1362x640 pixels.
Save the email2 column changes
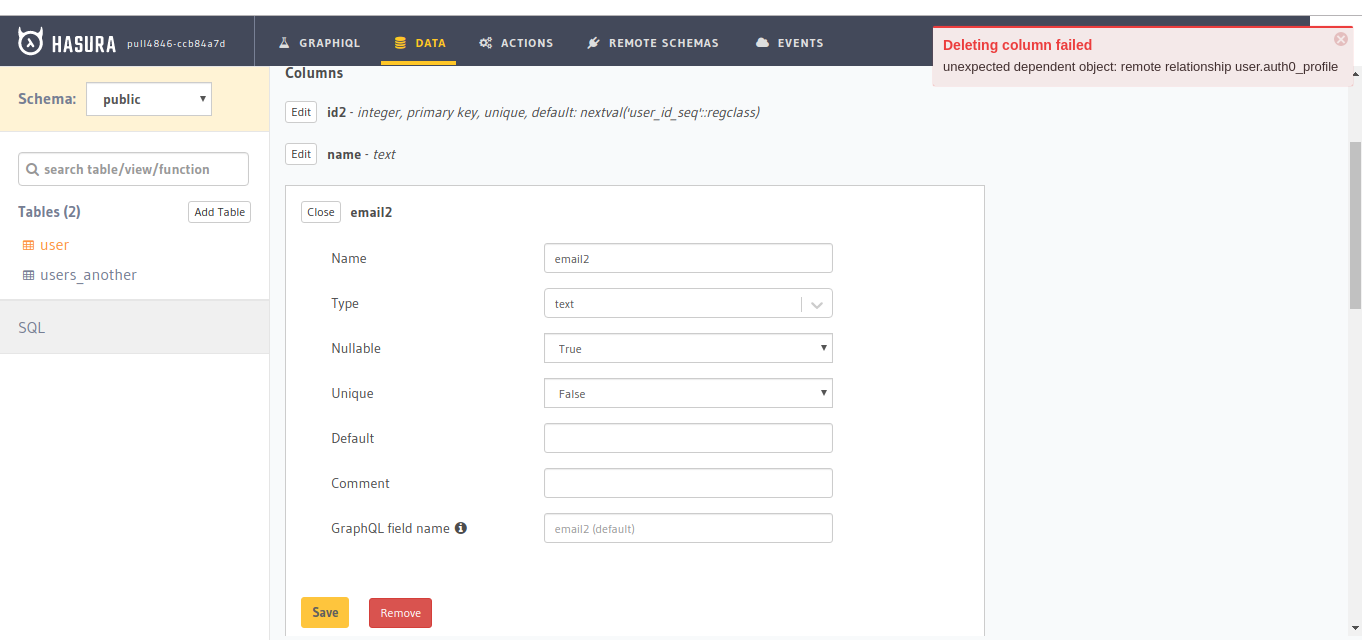point(325,612)
